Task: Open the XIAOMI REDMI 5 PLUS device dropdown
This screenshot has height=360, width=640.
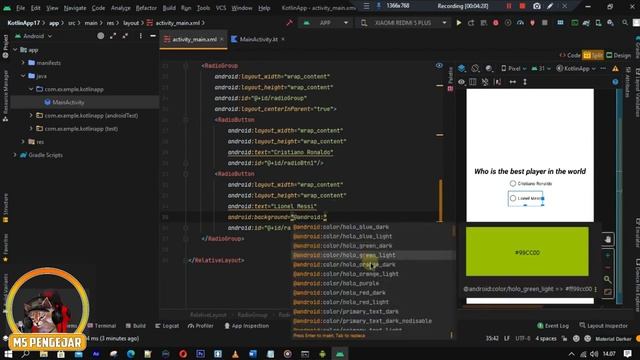Action: click(404, 23)
